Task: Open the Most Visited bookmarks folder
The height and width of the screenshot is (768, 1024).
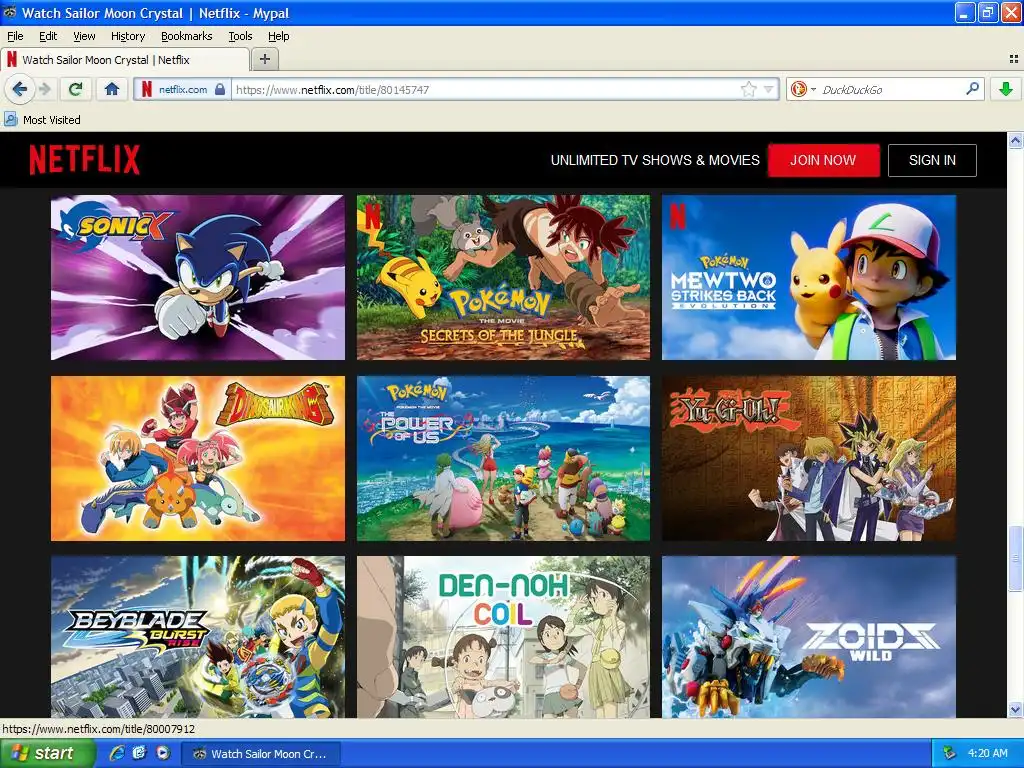Action: (43, 120)
